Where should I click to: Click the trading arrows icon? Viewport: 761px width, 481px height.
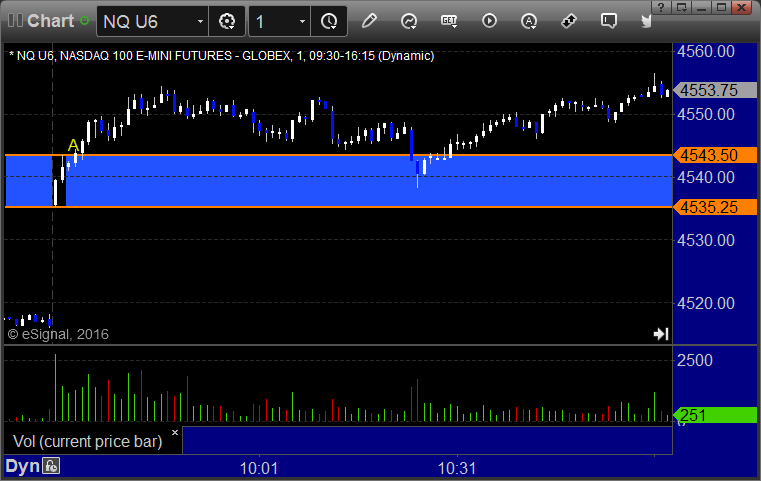(x=568, y=21)
